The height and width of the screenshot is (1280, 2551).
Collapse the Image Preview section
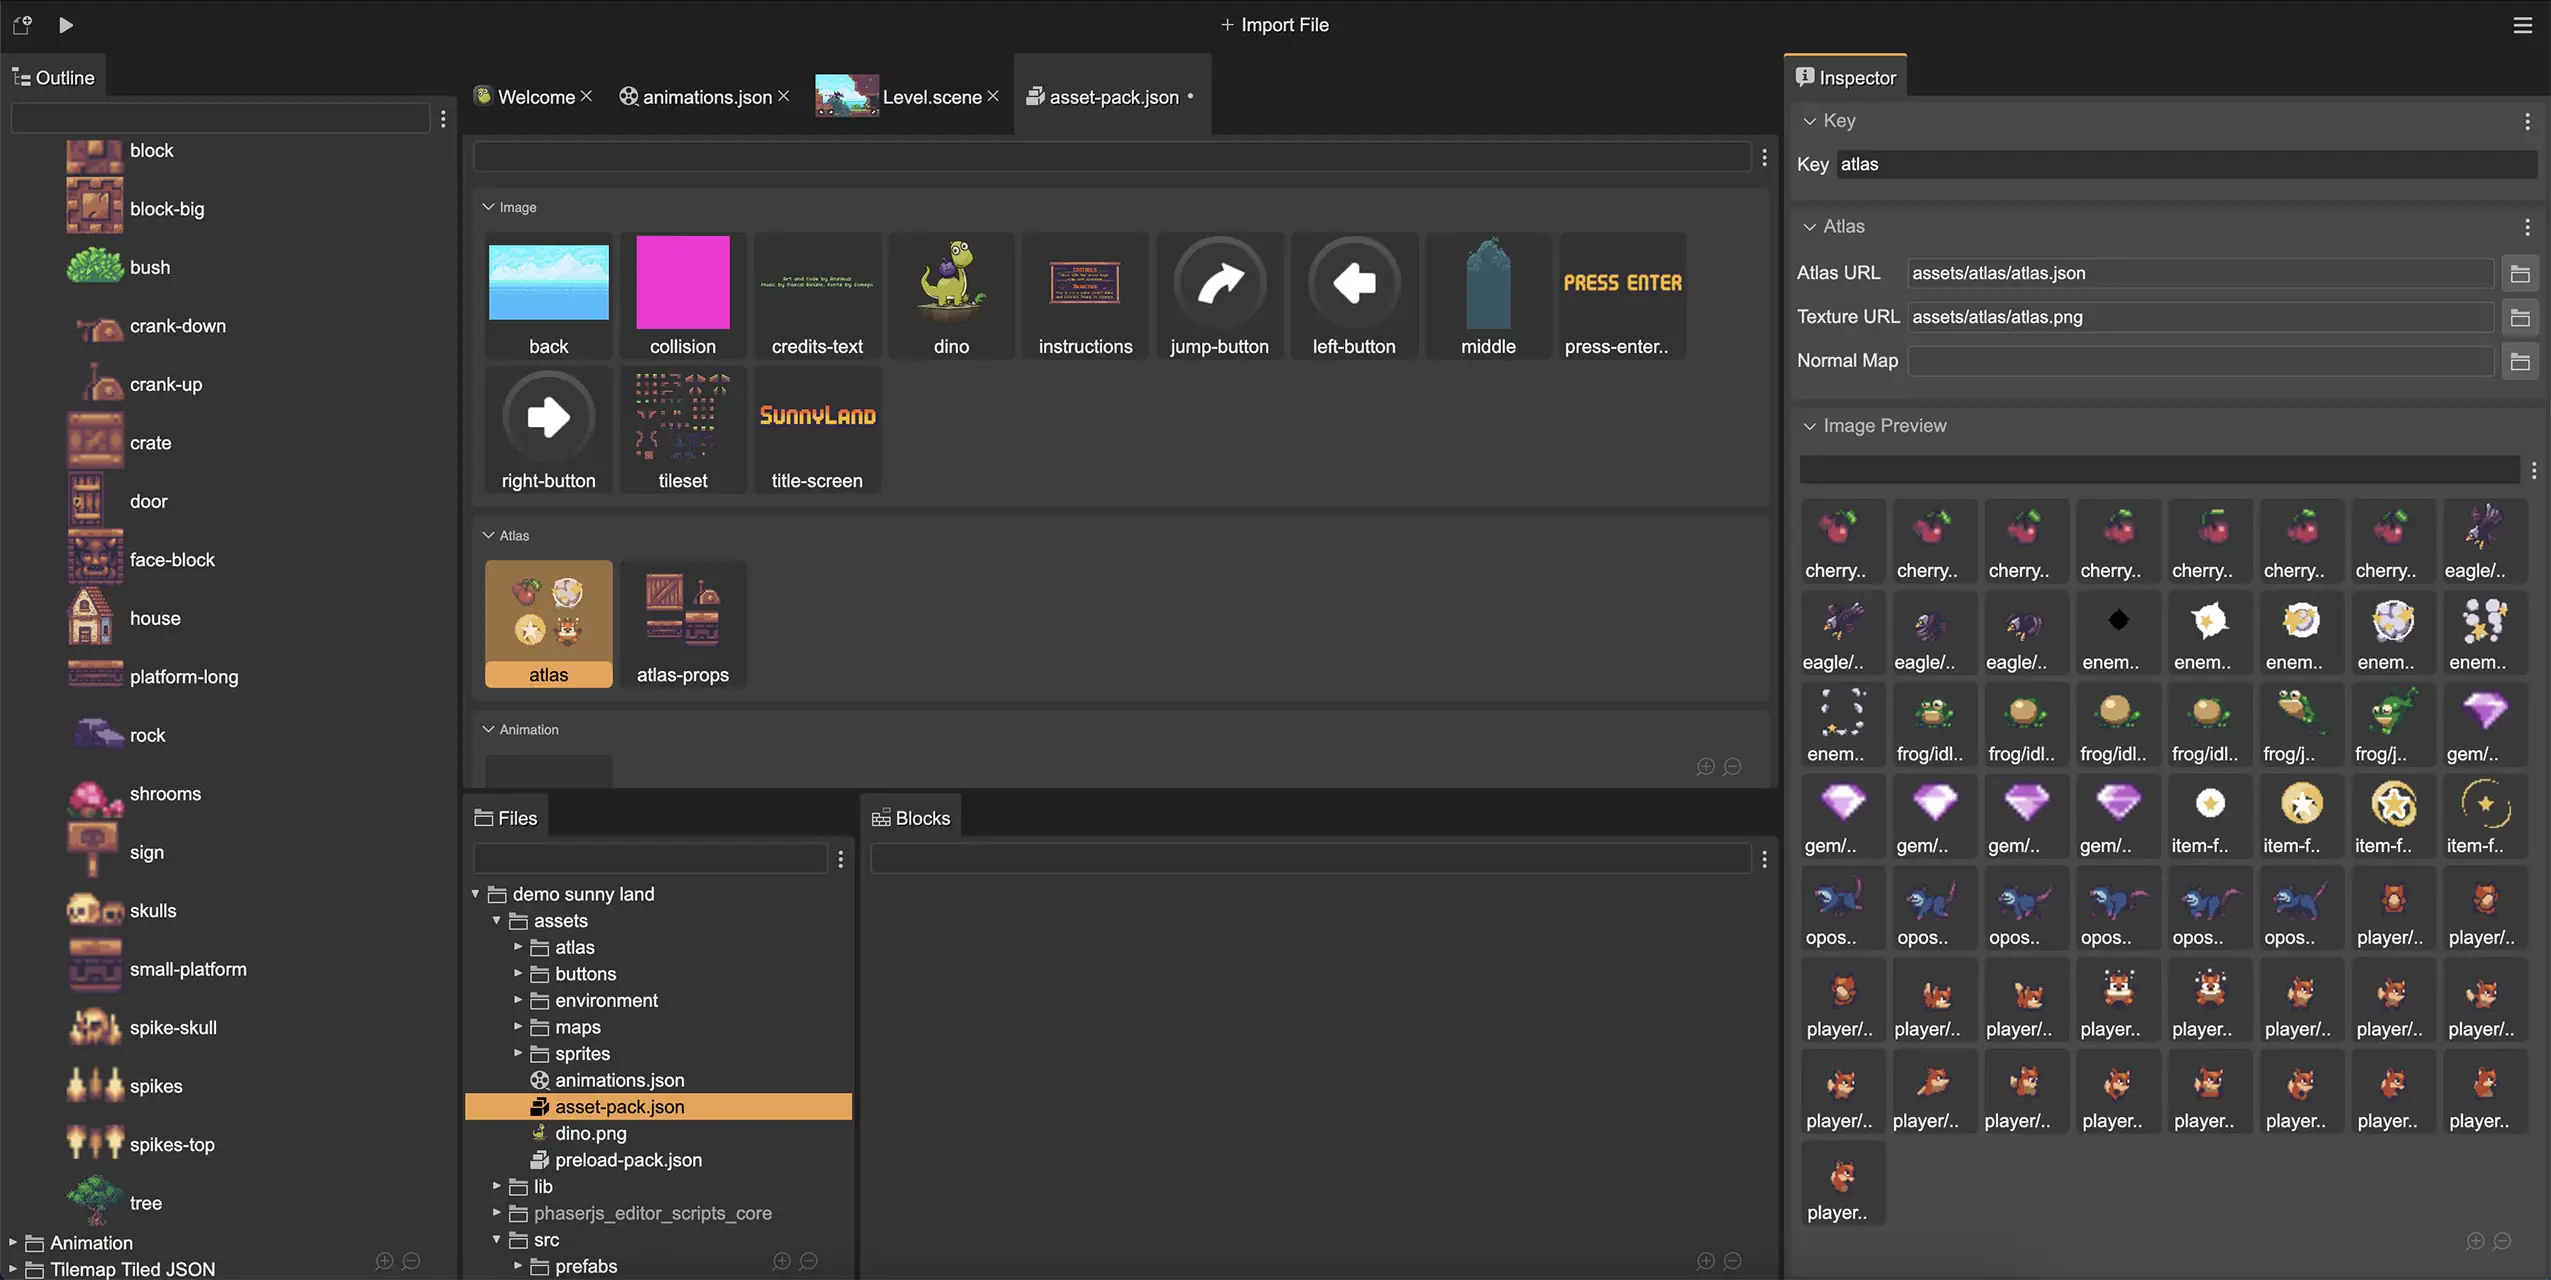click(1809, 426)
